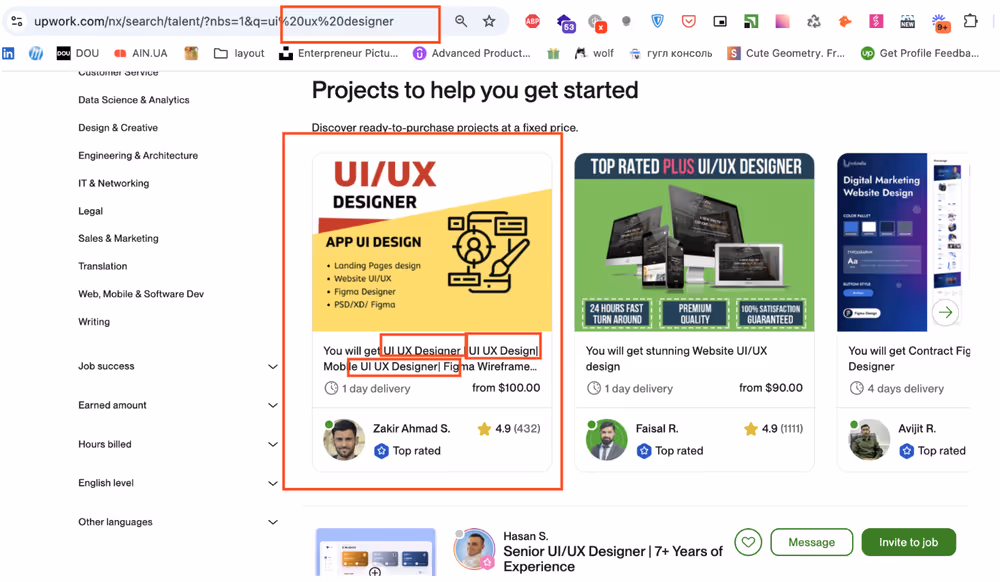
Task: Open the Extensions puzzle piece menu
Action: pos(970,21)
